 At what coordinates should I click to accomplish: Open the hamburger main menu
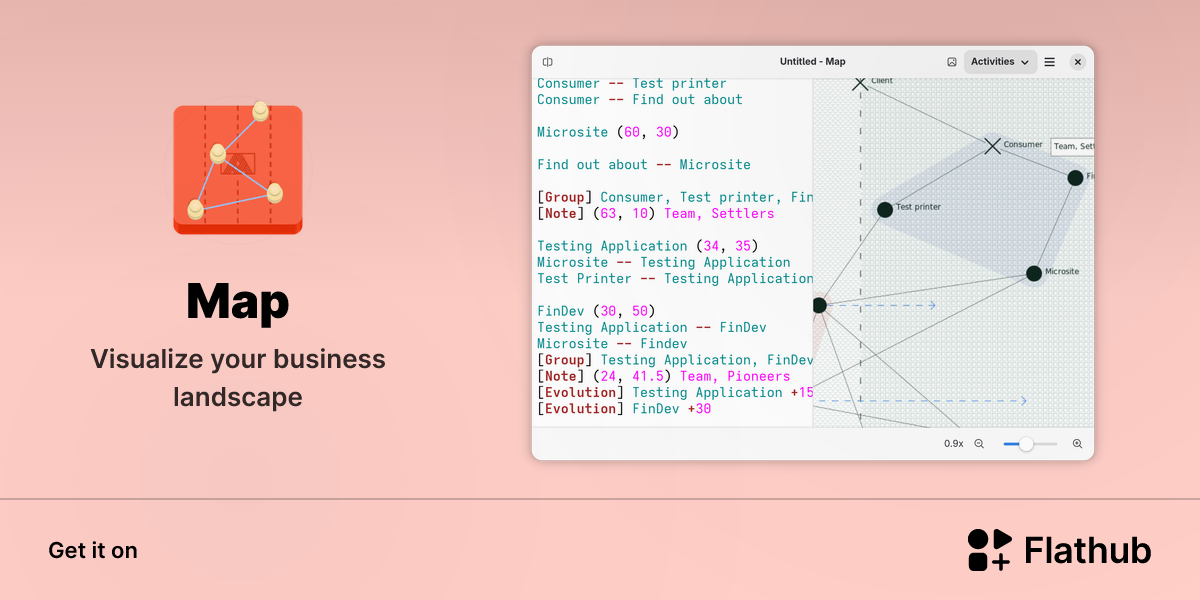click(1050, 62)
